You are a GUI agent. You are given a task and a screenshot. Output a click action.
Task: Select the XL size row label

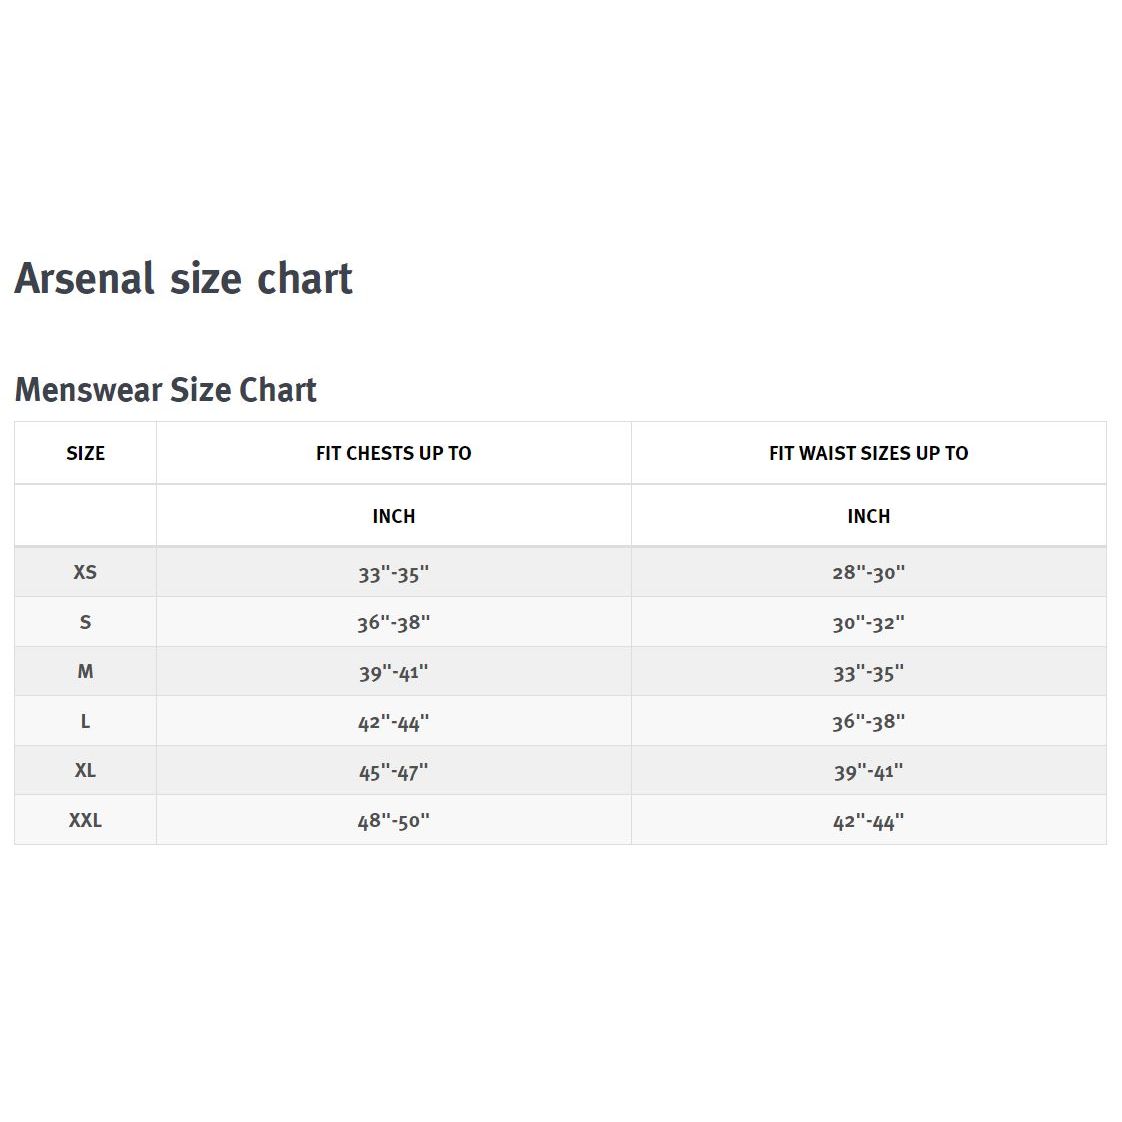85,770
